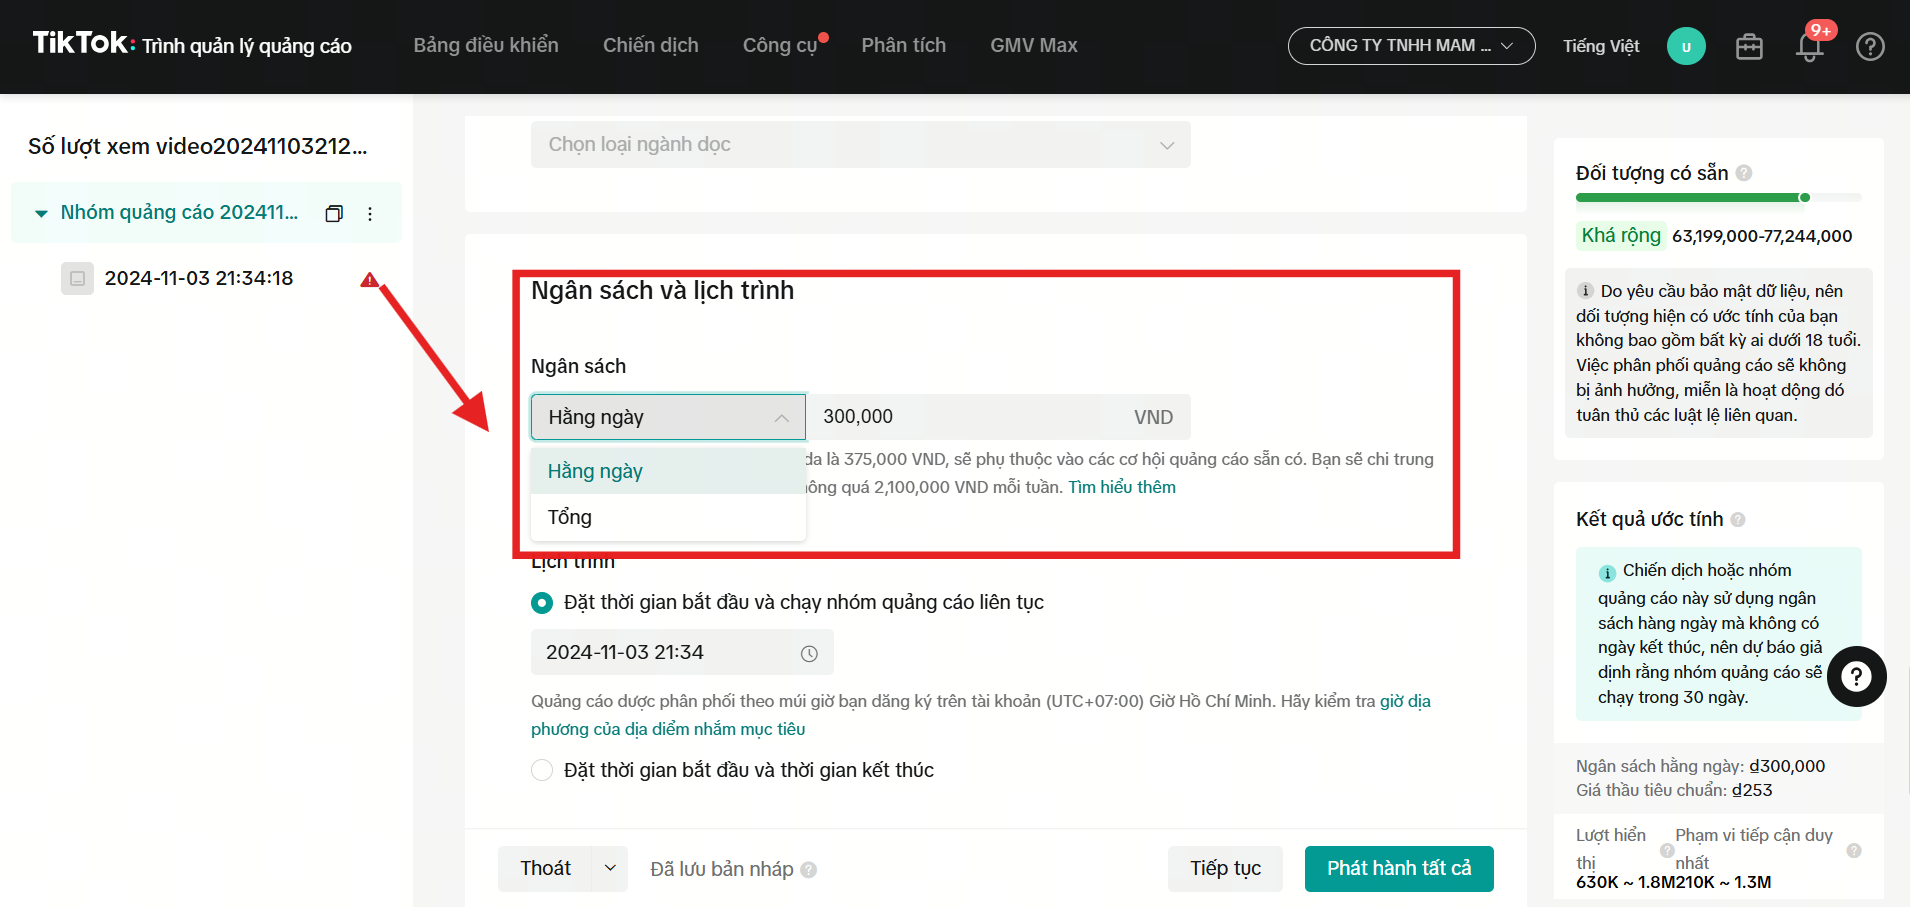Screen dimensions: 1910x907
Task: Select the ad thumbnail icon for 2024-11-03 21:34:18
Action: click(77, 278)
